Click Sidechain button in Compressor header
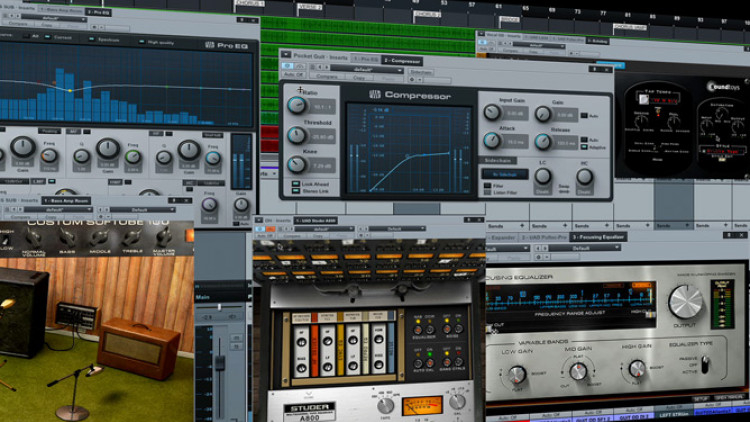 click(x=421, y=72)
